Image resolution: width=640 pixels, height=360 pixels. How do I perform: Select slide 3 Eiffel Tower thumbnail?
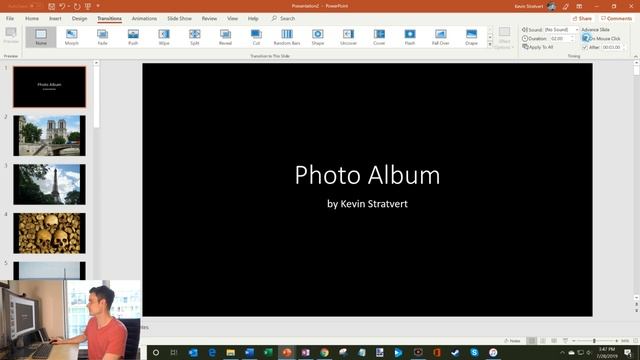pos(49,184)
